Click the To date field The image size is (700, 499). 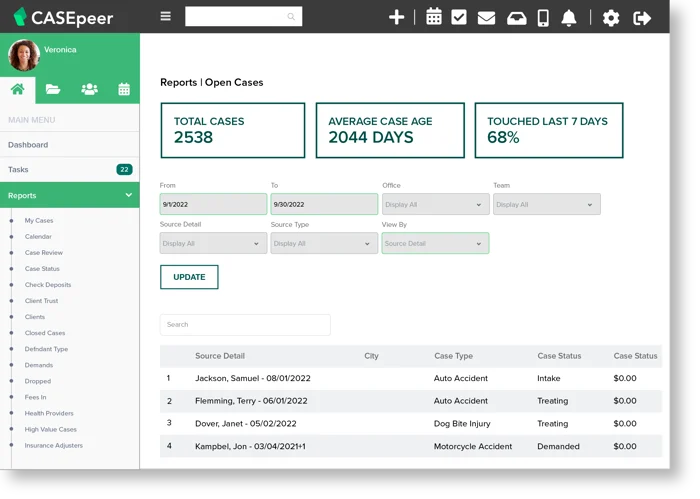[324, 204]
